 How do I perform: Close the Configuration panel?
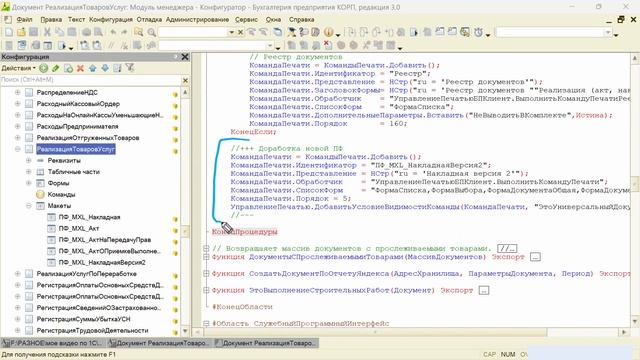click(x=185, y=57)
